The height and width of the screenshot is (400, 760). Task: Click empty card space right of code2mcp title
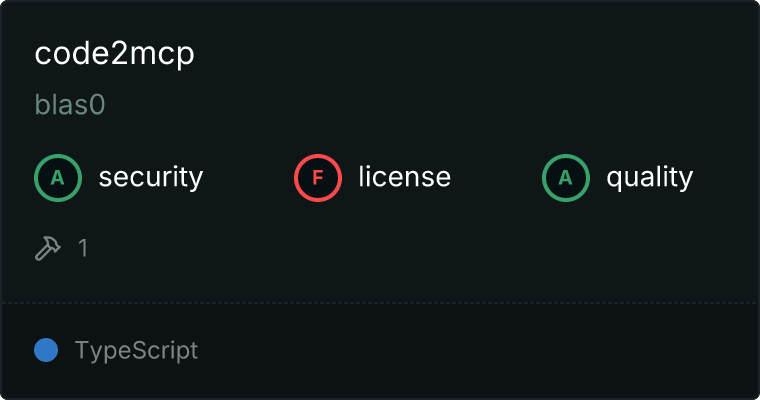[475, 54]
